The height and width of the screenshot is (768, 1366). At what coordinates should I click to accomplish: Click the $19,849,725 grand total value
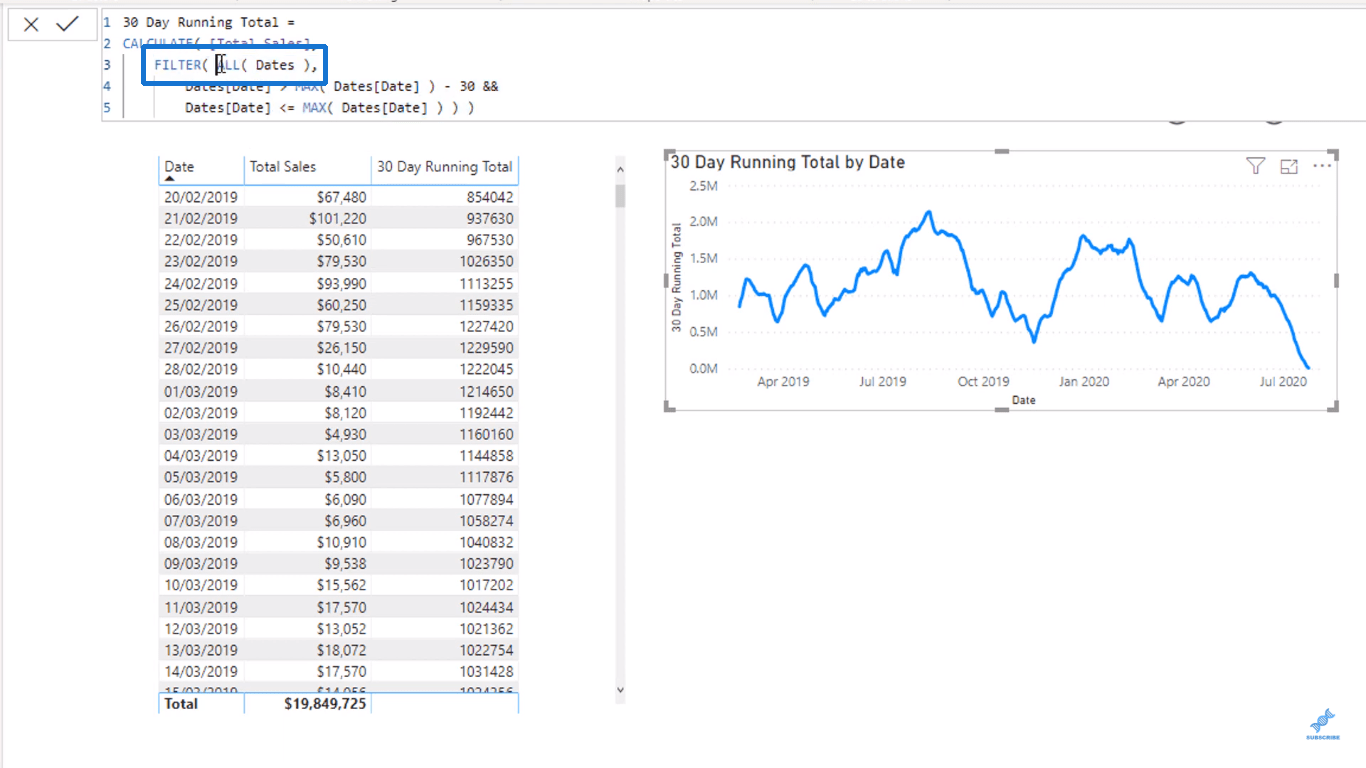pos(325,703)
